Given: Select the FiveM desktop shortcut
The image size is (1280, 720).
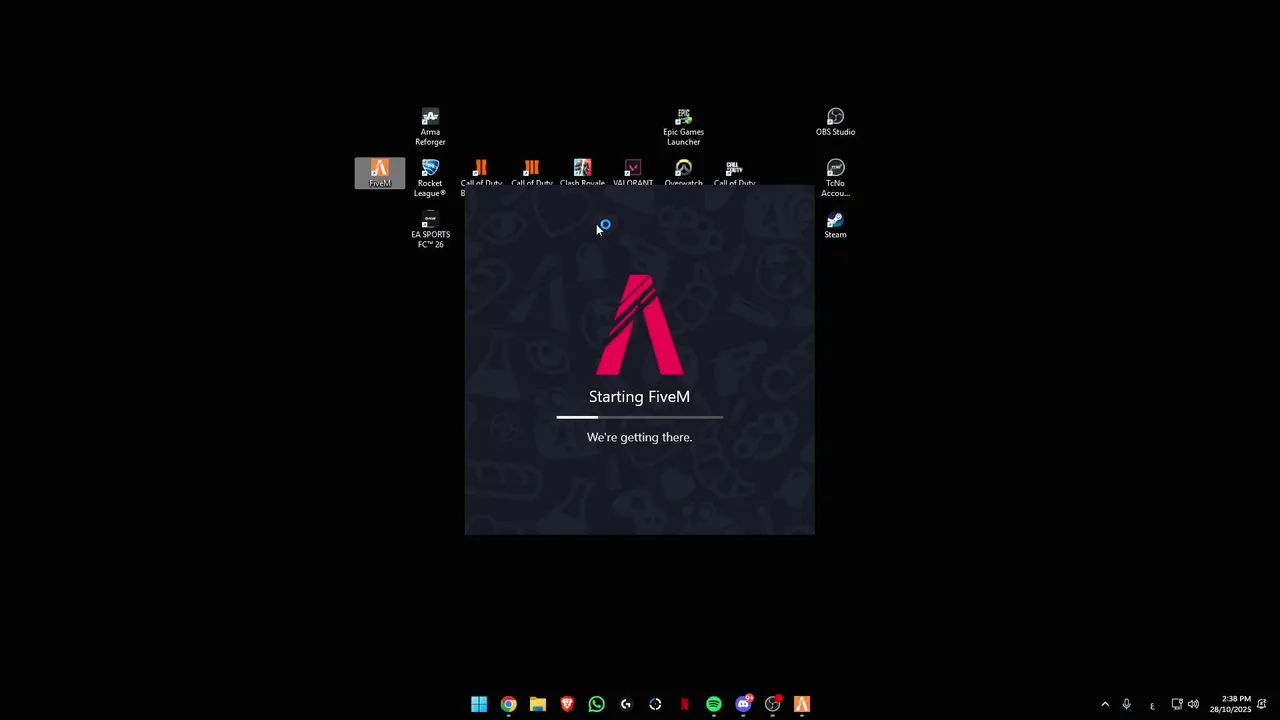Looking at the screenshot, I should click(380, 173).
